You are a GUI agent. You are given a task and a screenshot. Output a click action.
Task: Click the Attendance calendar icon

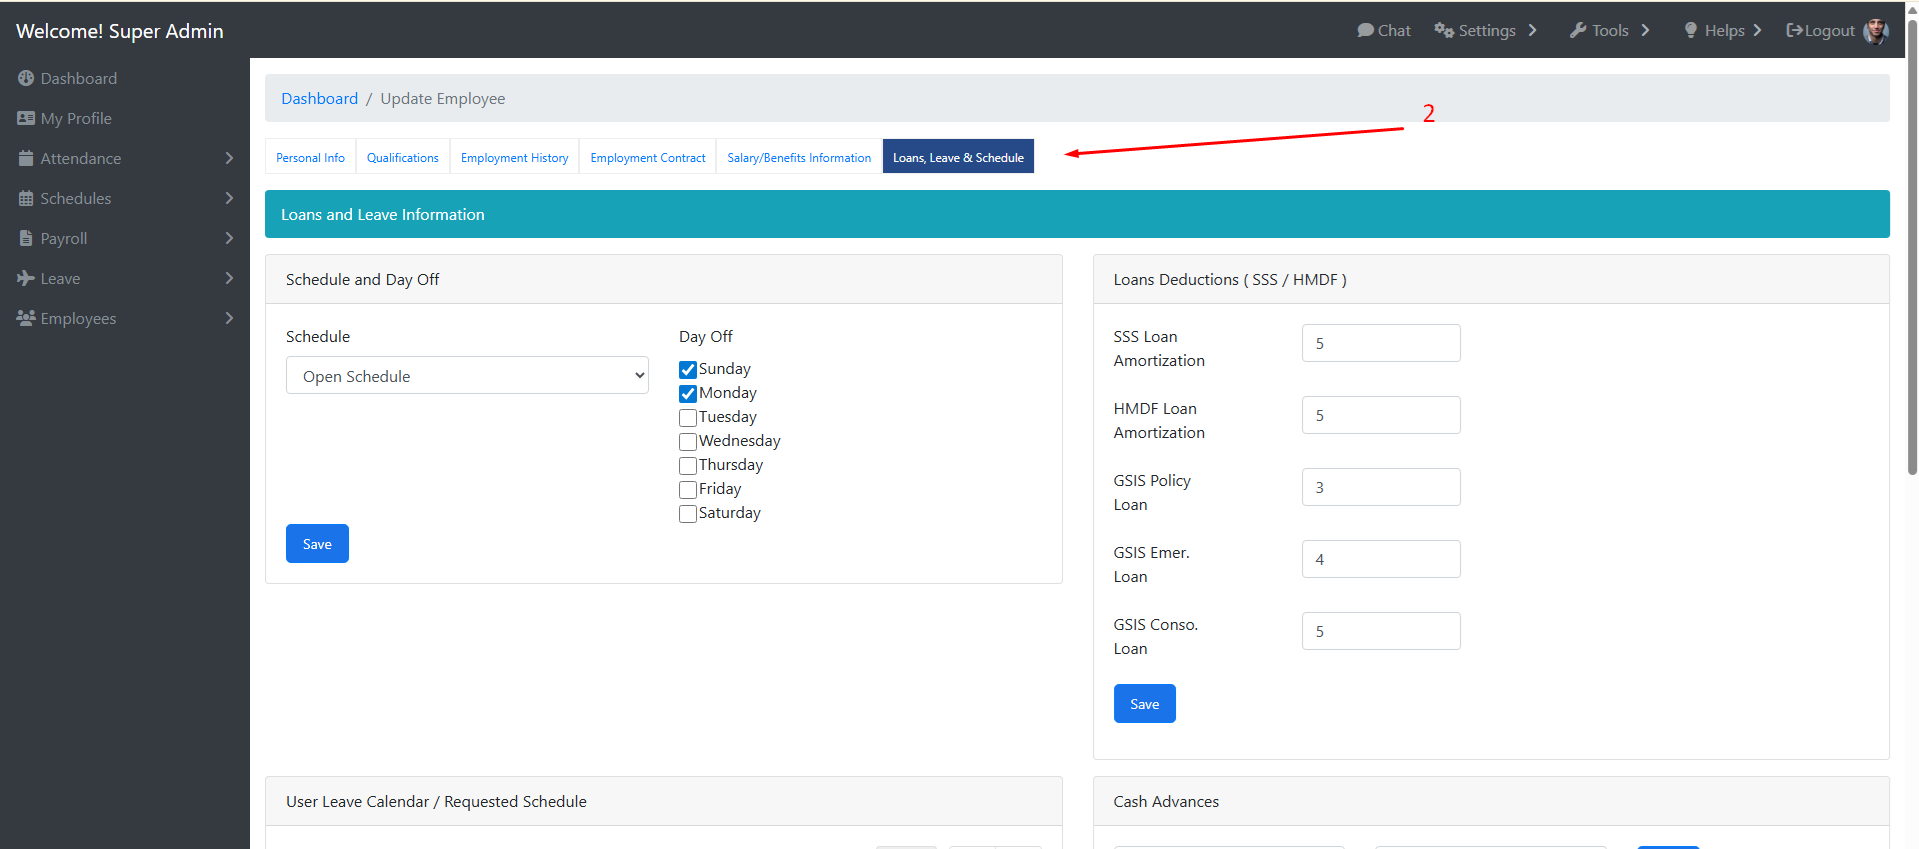coord(26,158)
